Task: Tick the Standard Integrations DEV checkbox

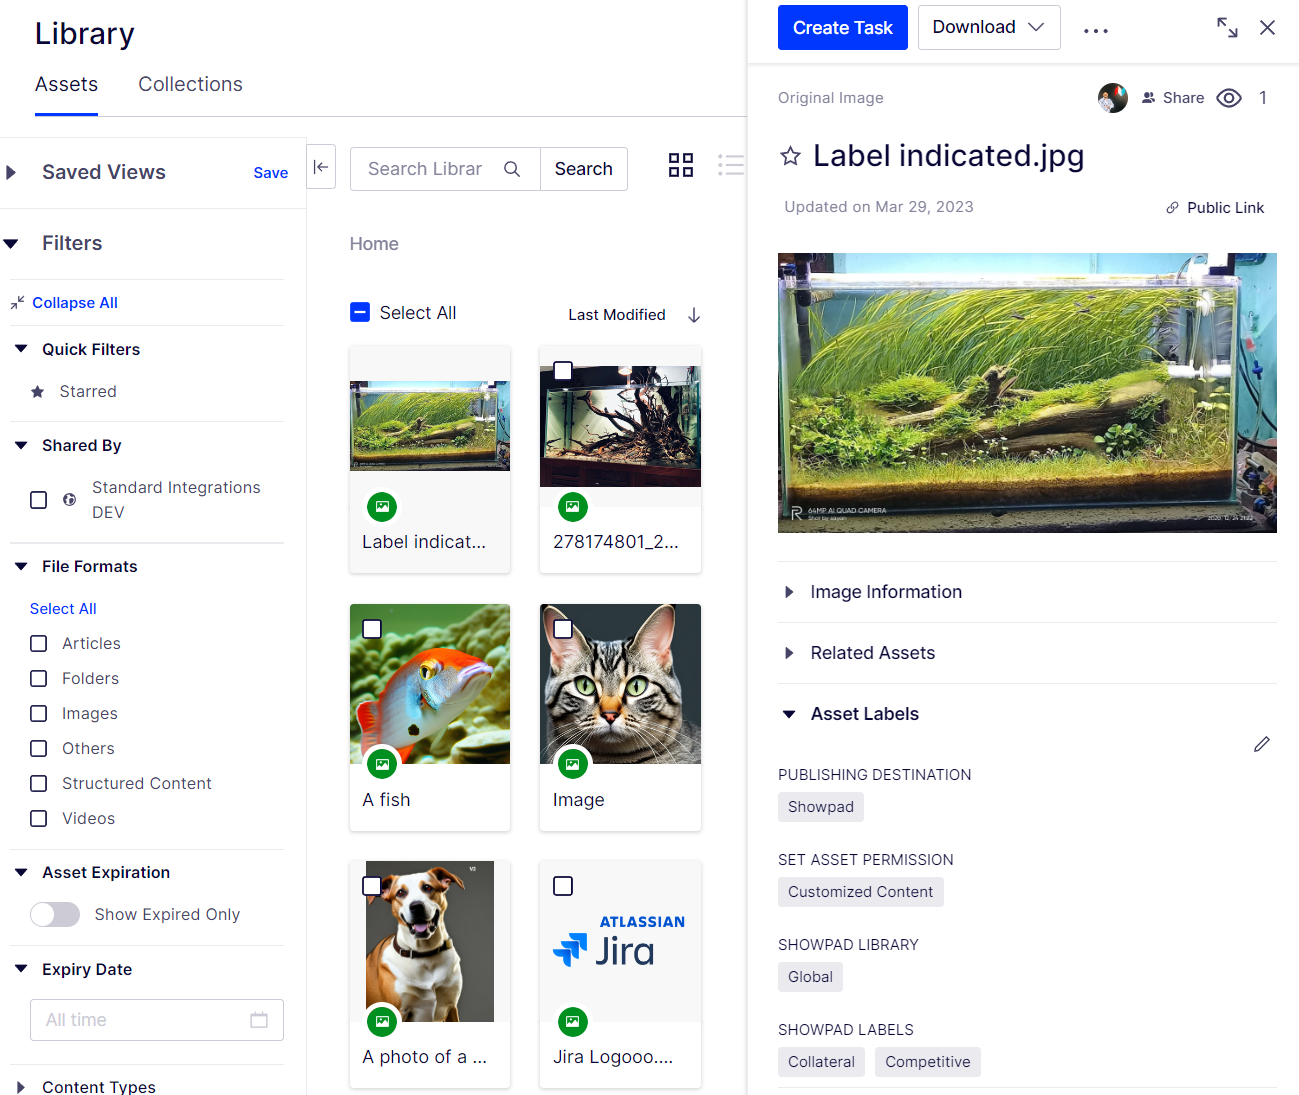Action: click(39, 500)
